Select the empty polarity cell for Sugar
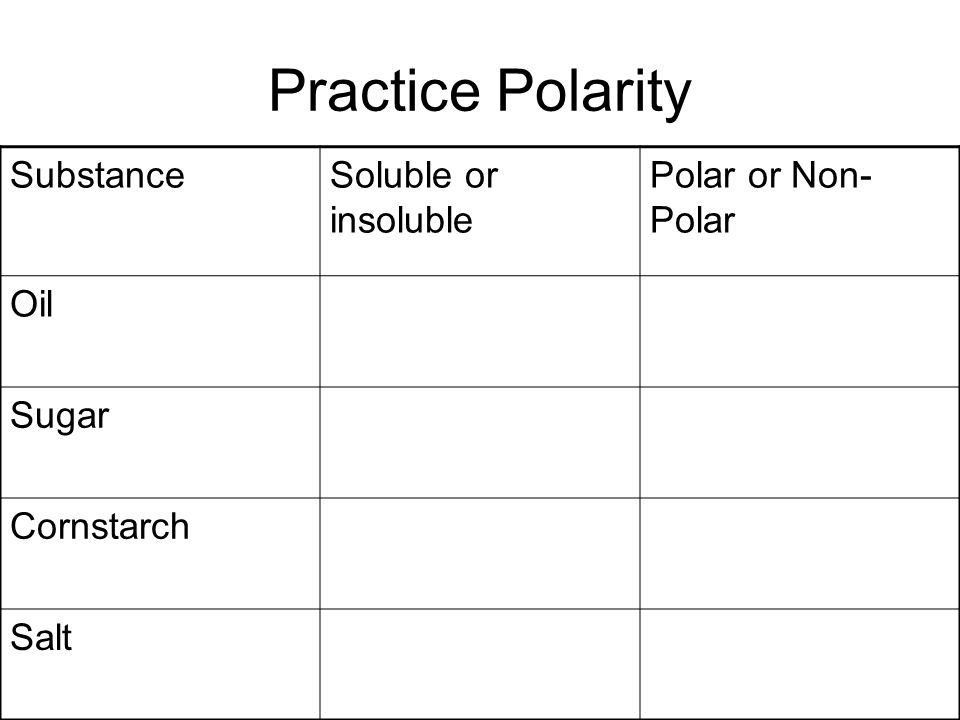 [800, 442]
